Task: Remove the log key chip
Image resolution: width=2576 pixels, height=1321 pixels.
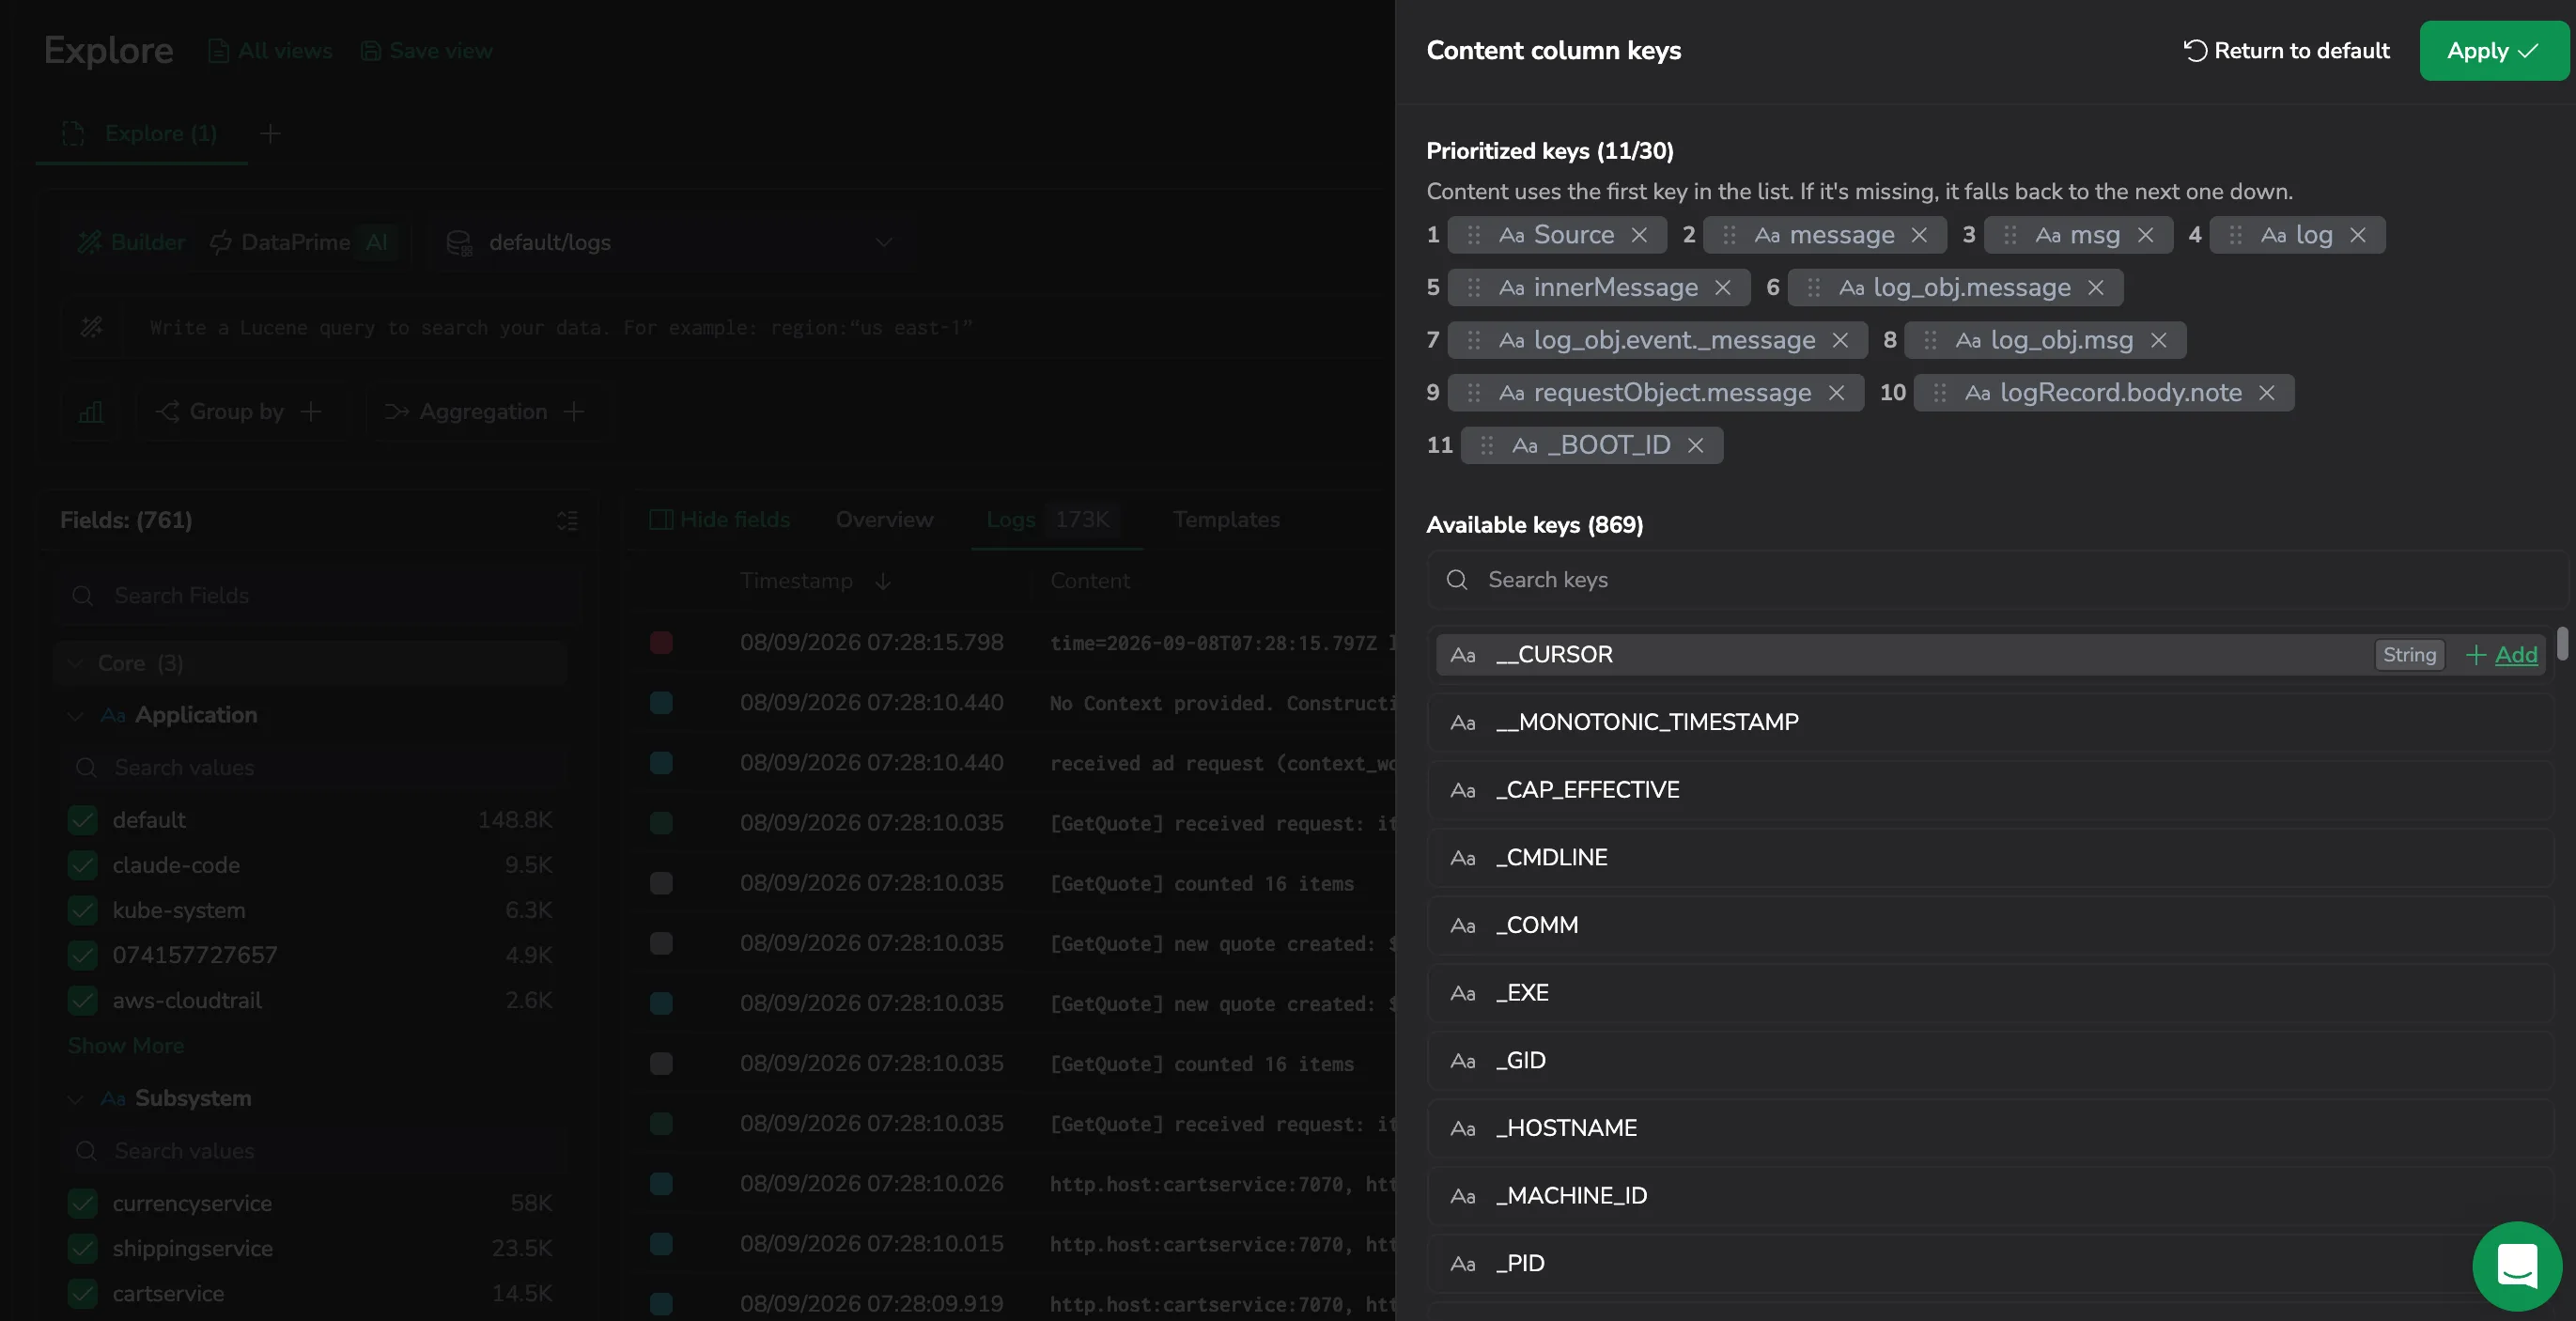Action: (2358, 235)
